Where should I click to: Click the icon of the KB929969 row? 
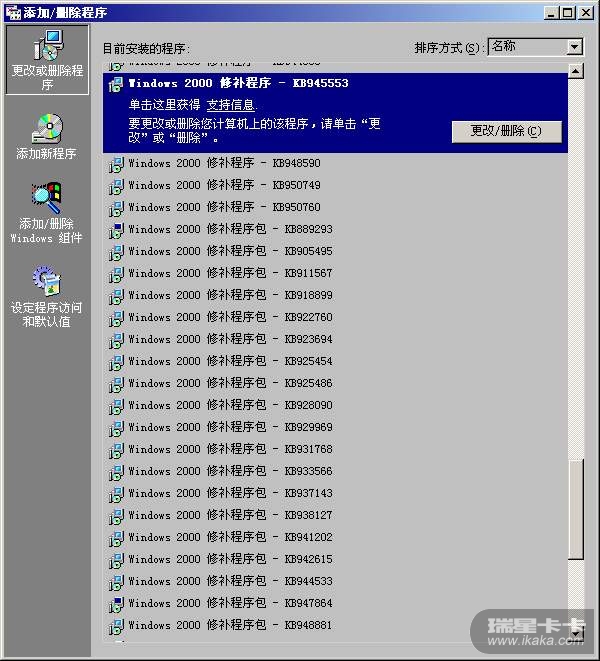click(116, 428)
